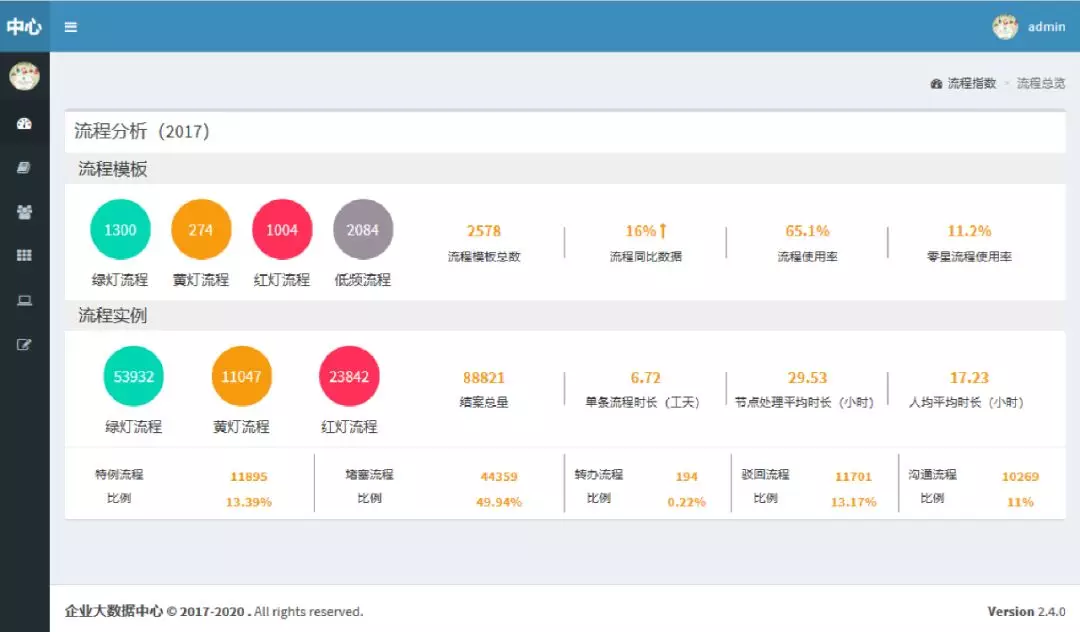This screenshot has height=632, width=1080.
Task: Select the orange 274 黄灯流程 circle
Action: [x=201, y=230]
